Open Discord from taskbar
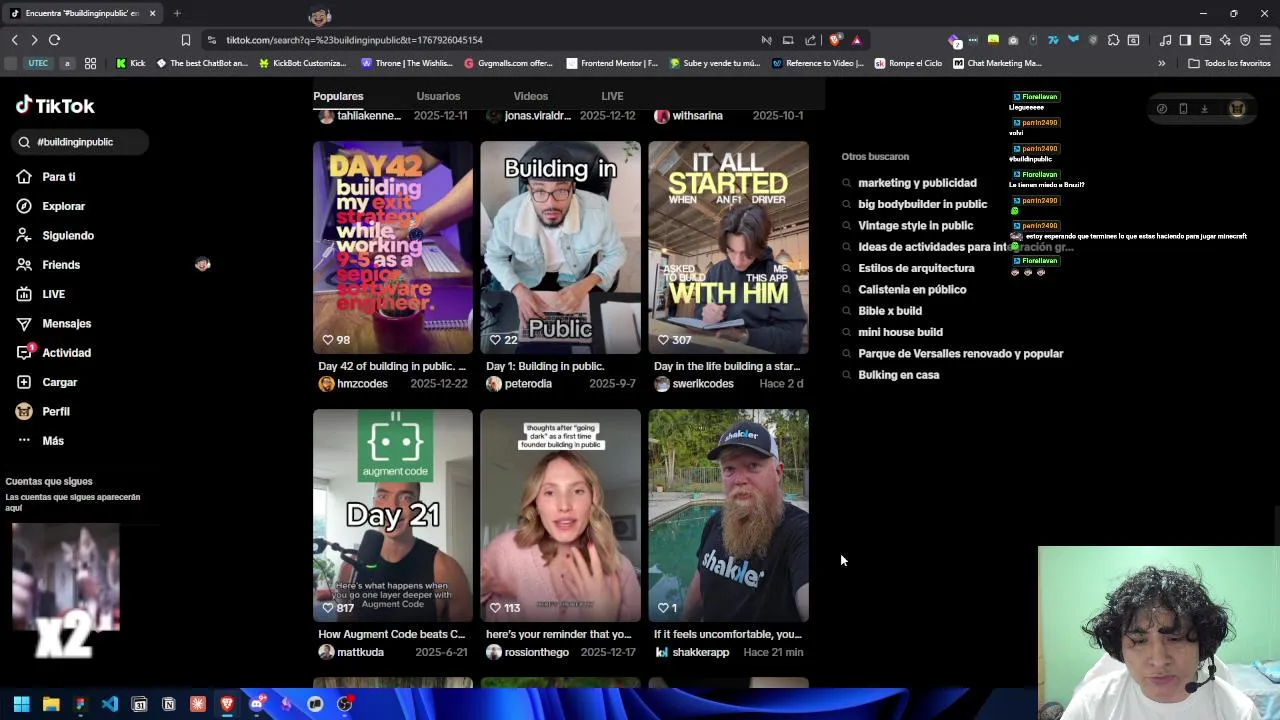This screenshot has width=1280, height=720. (x=257, y=704)
